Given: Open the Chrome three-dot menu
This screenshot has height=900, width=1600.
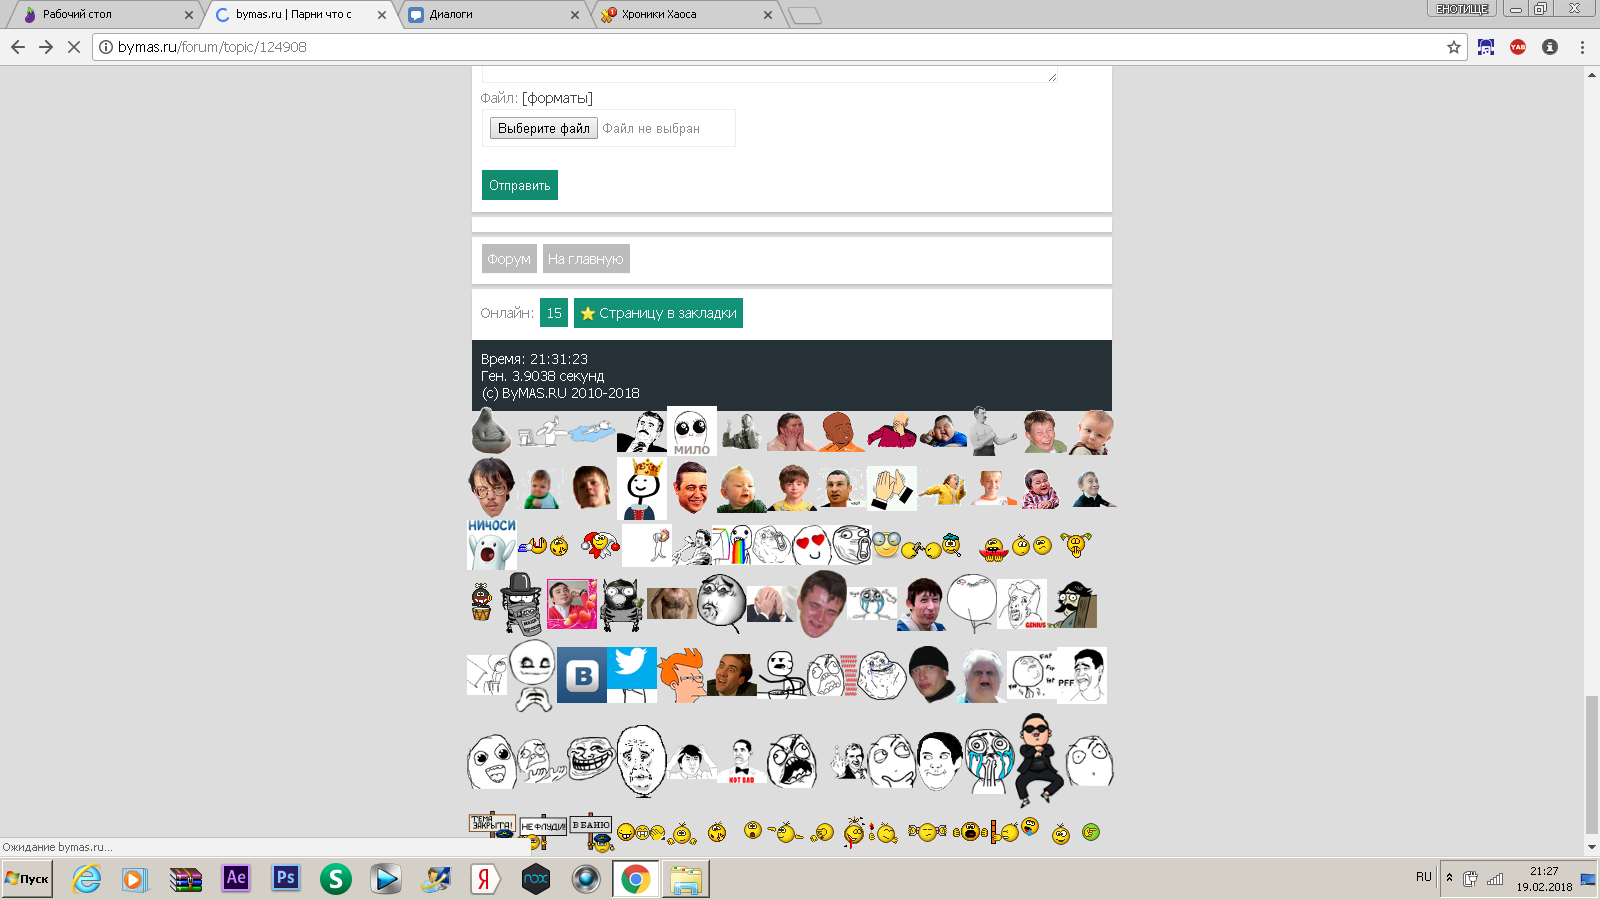Looking at the screenshot, I should coord(1582,47).
